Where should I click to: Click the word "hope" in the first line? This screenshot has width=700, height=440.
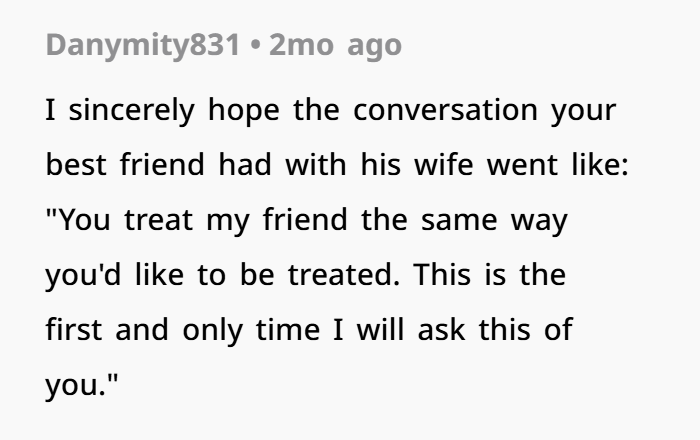point(244,110)
